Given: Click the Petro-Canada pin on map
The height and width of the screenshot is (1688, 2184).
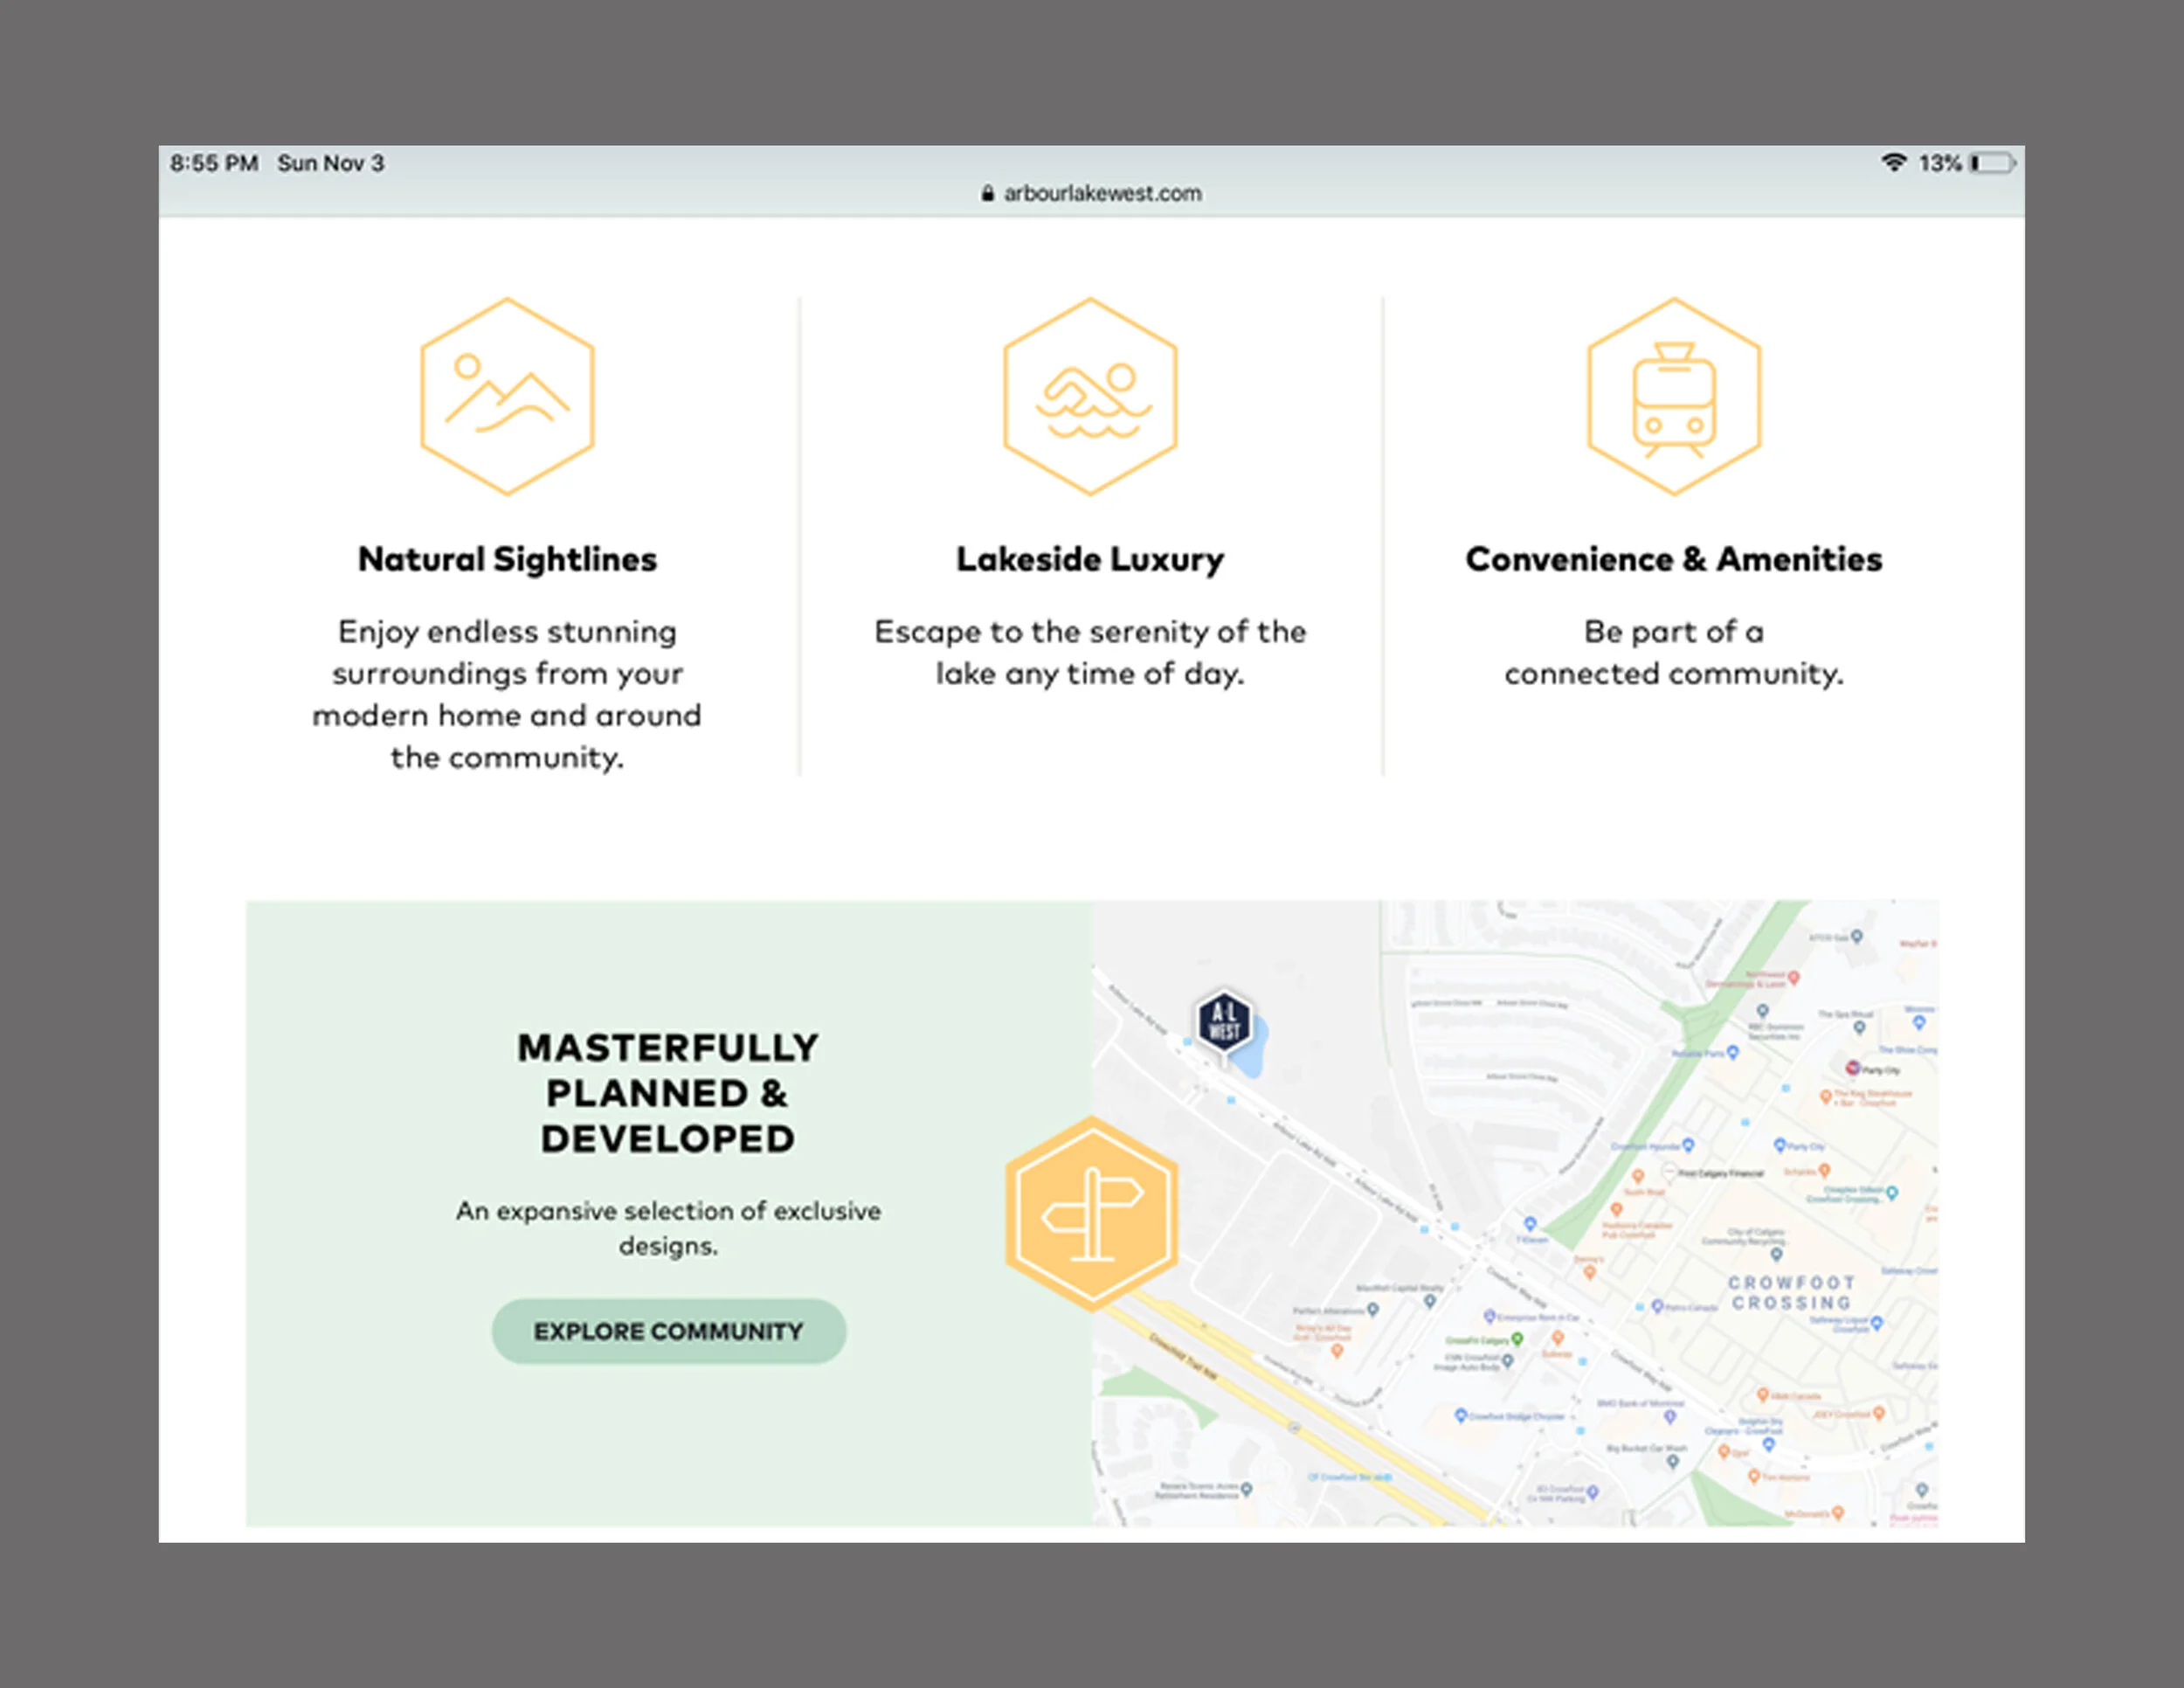Looking at the screenshot, I should tap(1657, 1306).
